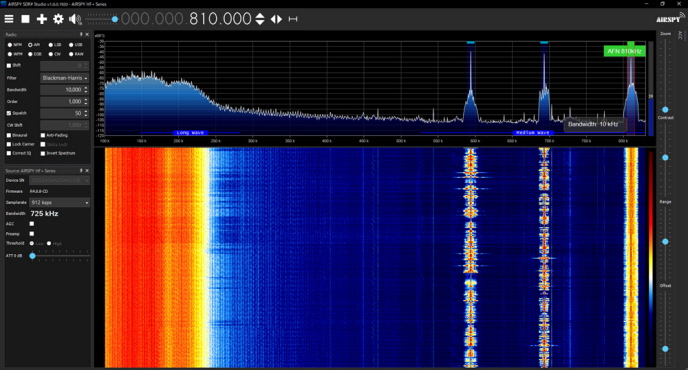Increase frequency with the up stepper arrow

click(260, 15)
